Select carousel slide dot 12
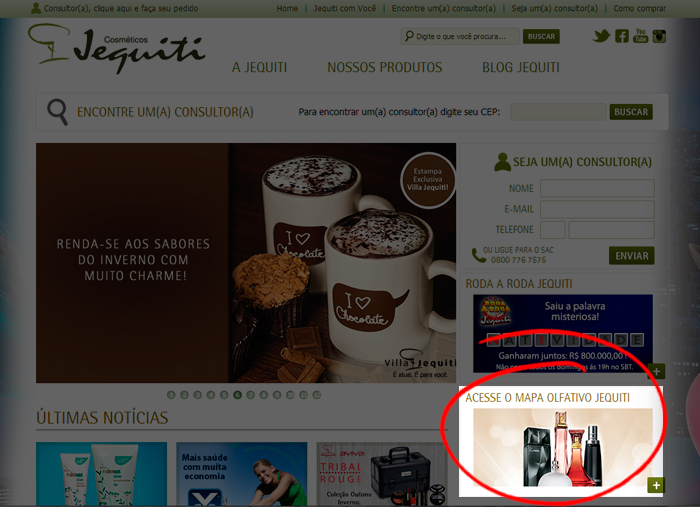 [x=317, y=395]
